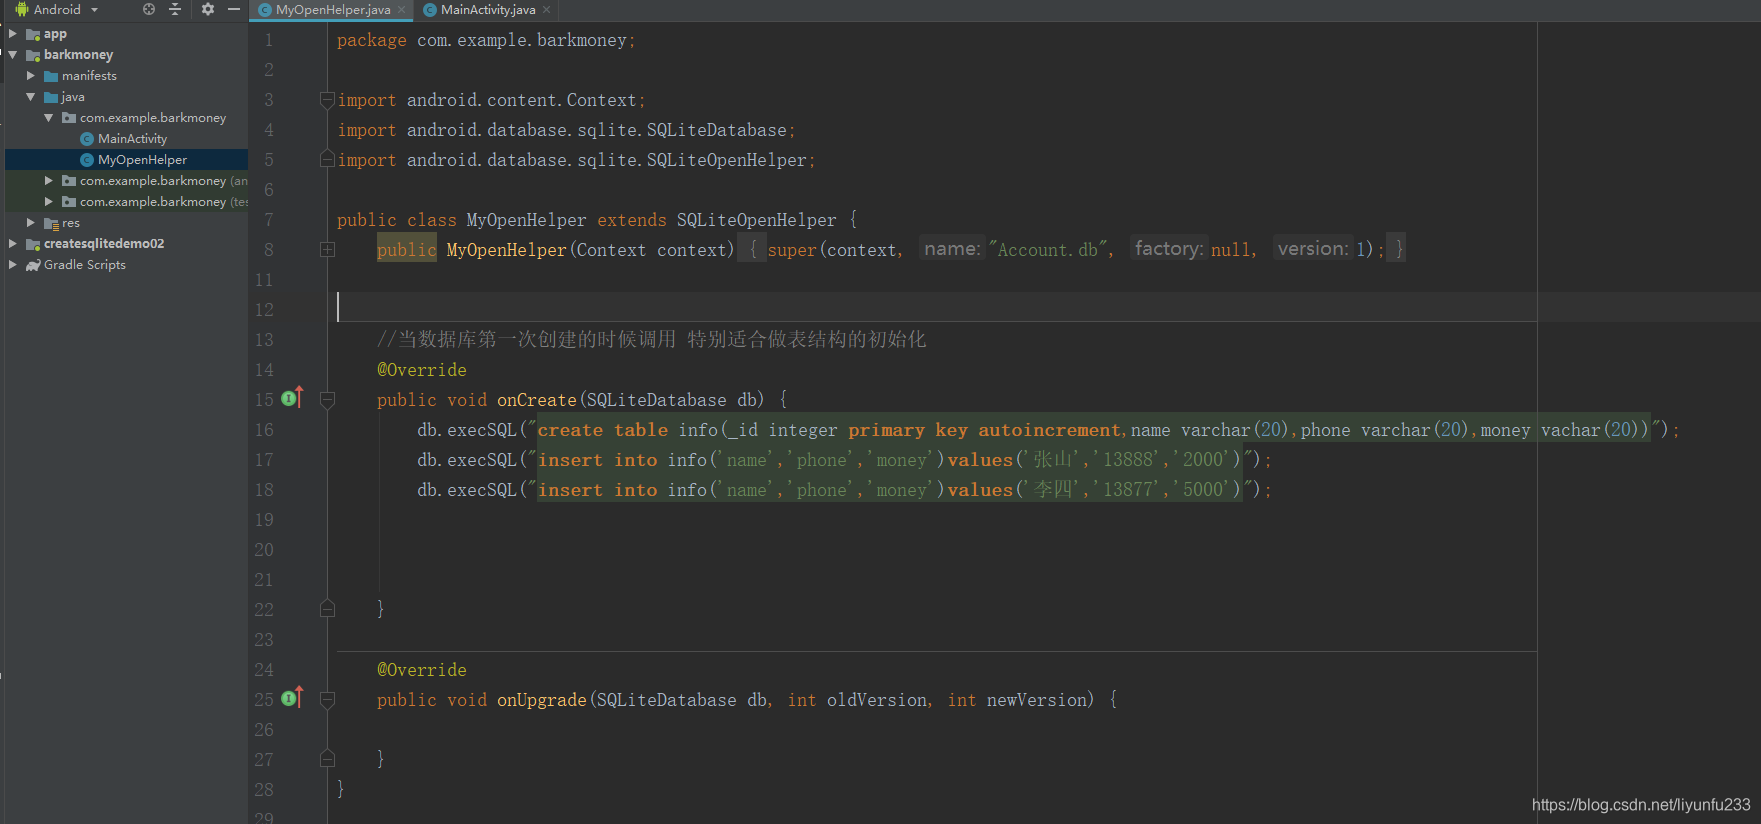Click the res folder icon

[x=51, y=223]
